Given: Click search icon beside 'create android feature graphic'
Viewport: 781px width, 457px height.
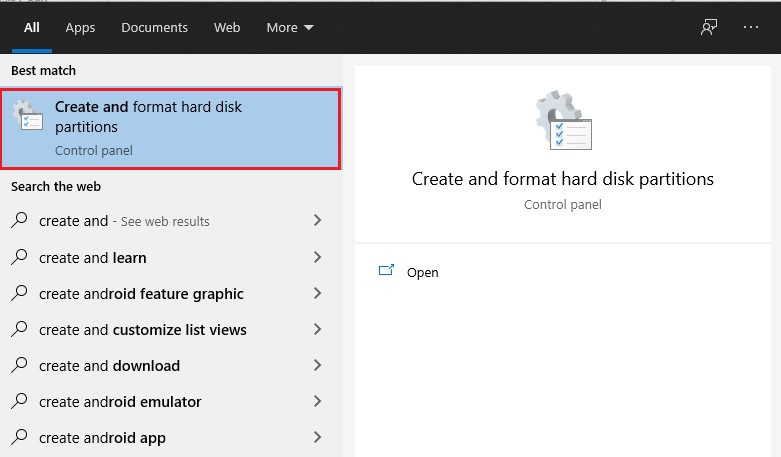Looking at the screenshot, I should [19, 293].
